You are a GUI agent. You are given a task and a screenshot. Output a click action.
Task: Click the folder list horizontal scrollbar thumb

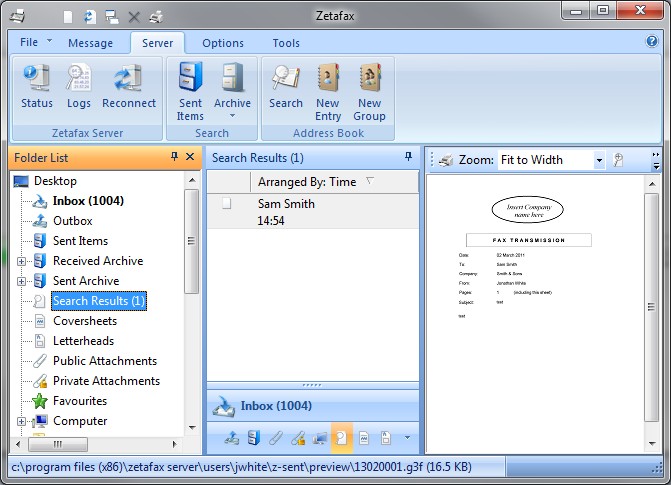pos(58,444)
